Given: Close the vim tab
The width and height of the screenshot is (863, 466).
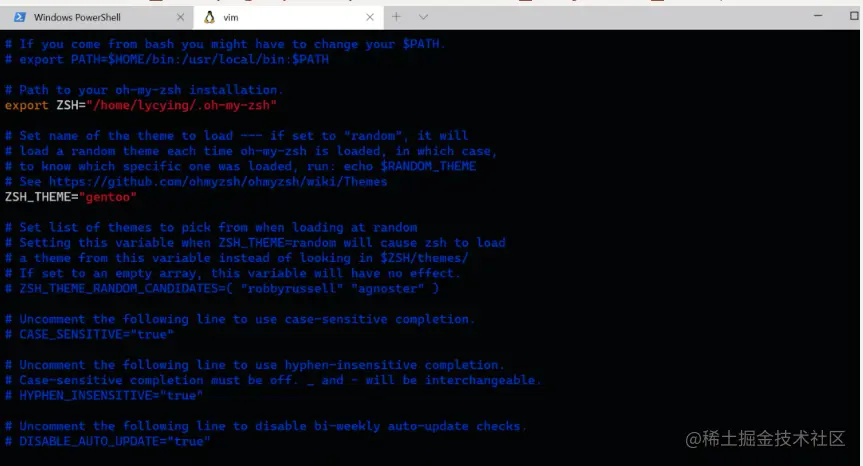Looking at the screenshot, I should [x=370, y=17].
